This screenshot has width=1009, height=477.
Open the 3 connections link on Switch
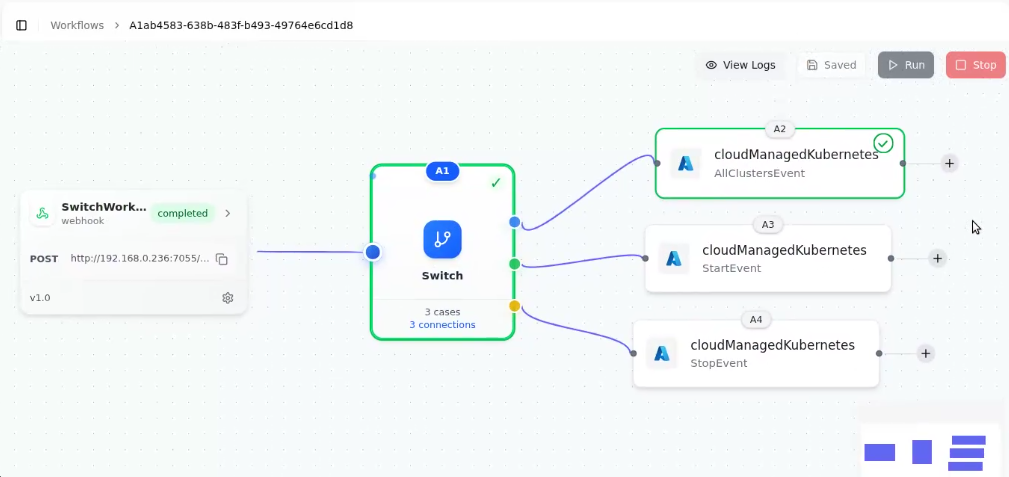(x=442, y=325)
